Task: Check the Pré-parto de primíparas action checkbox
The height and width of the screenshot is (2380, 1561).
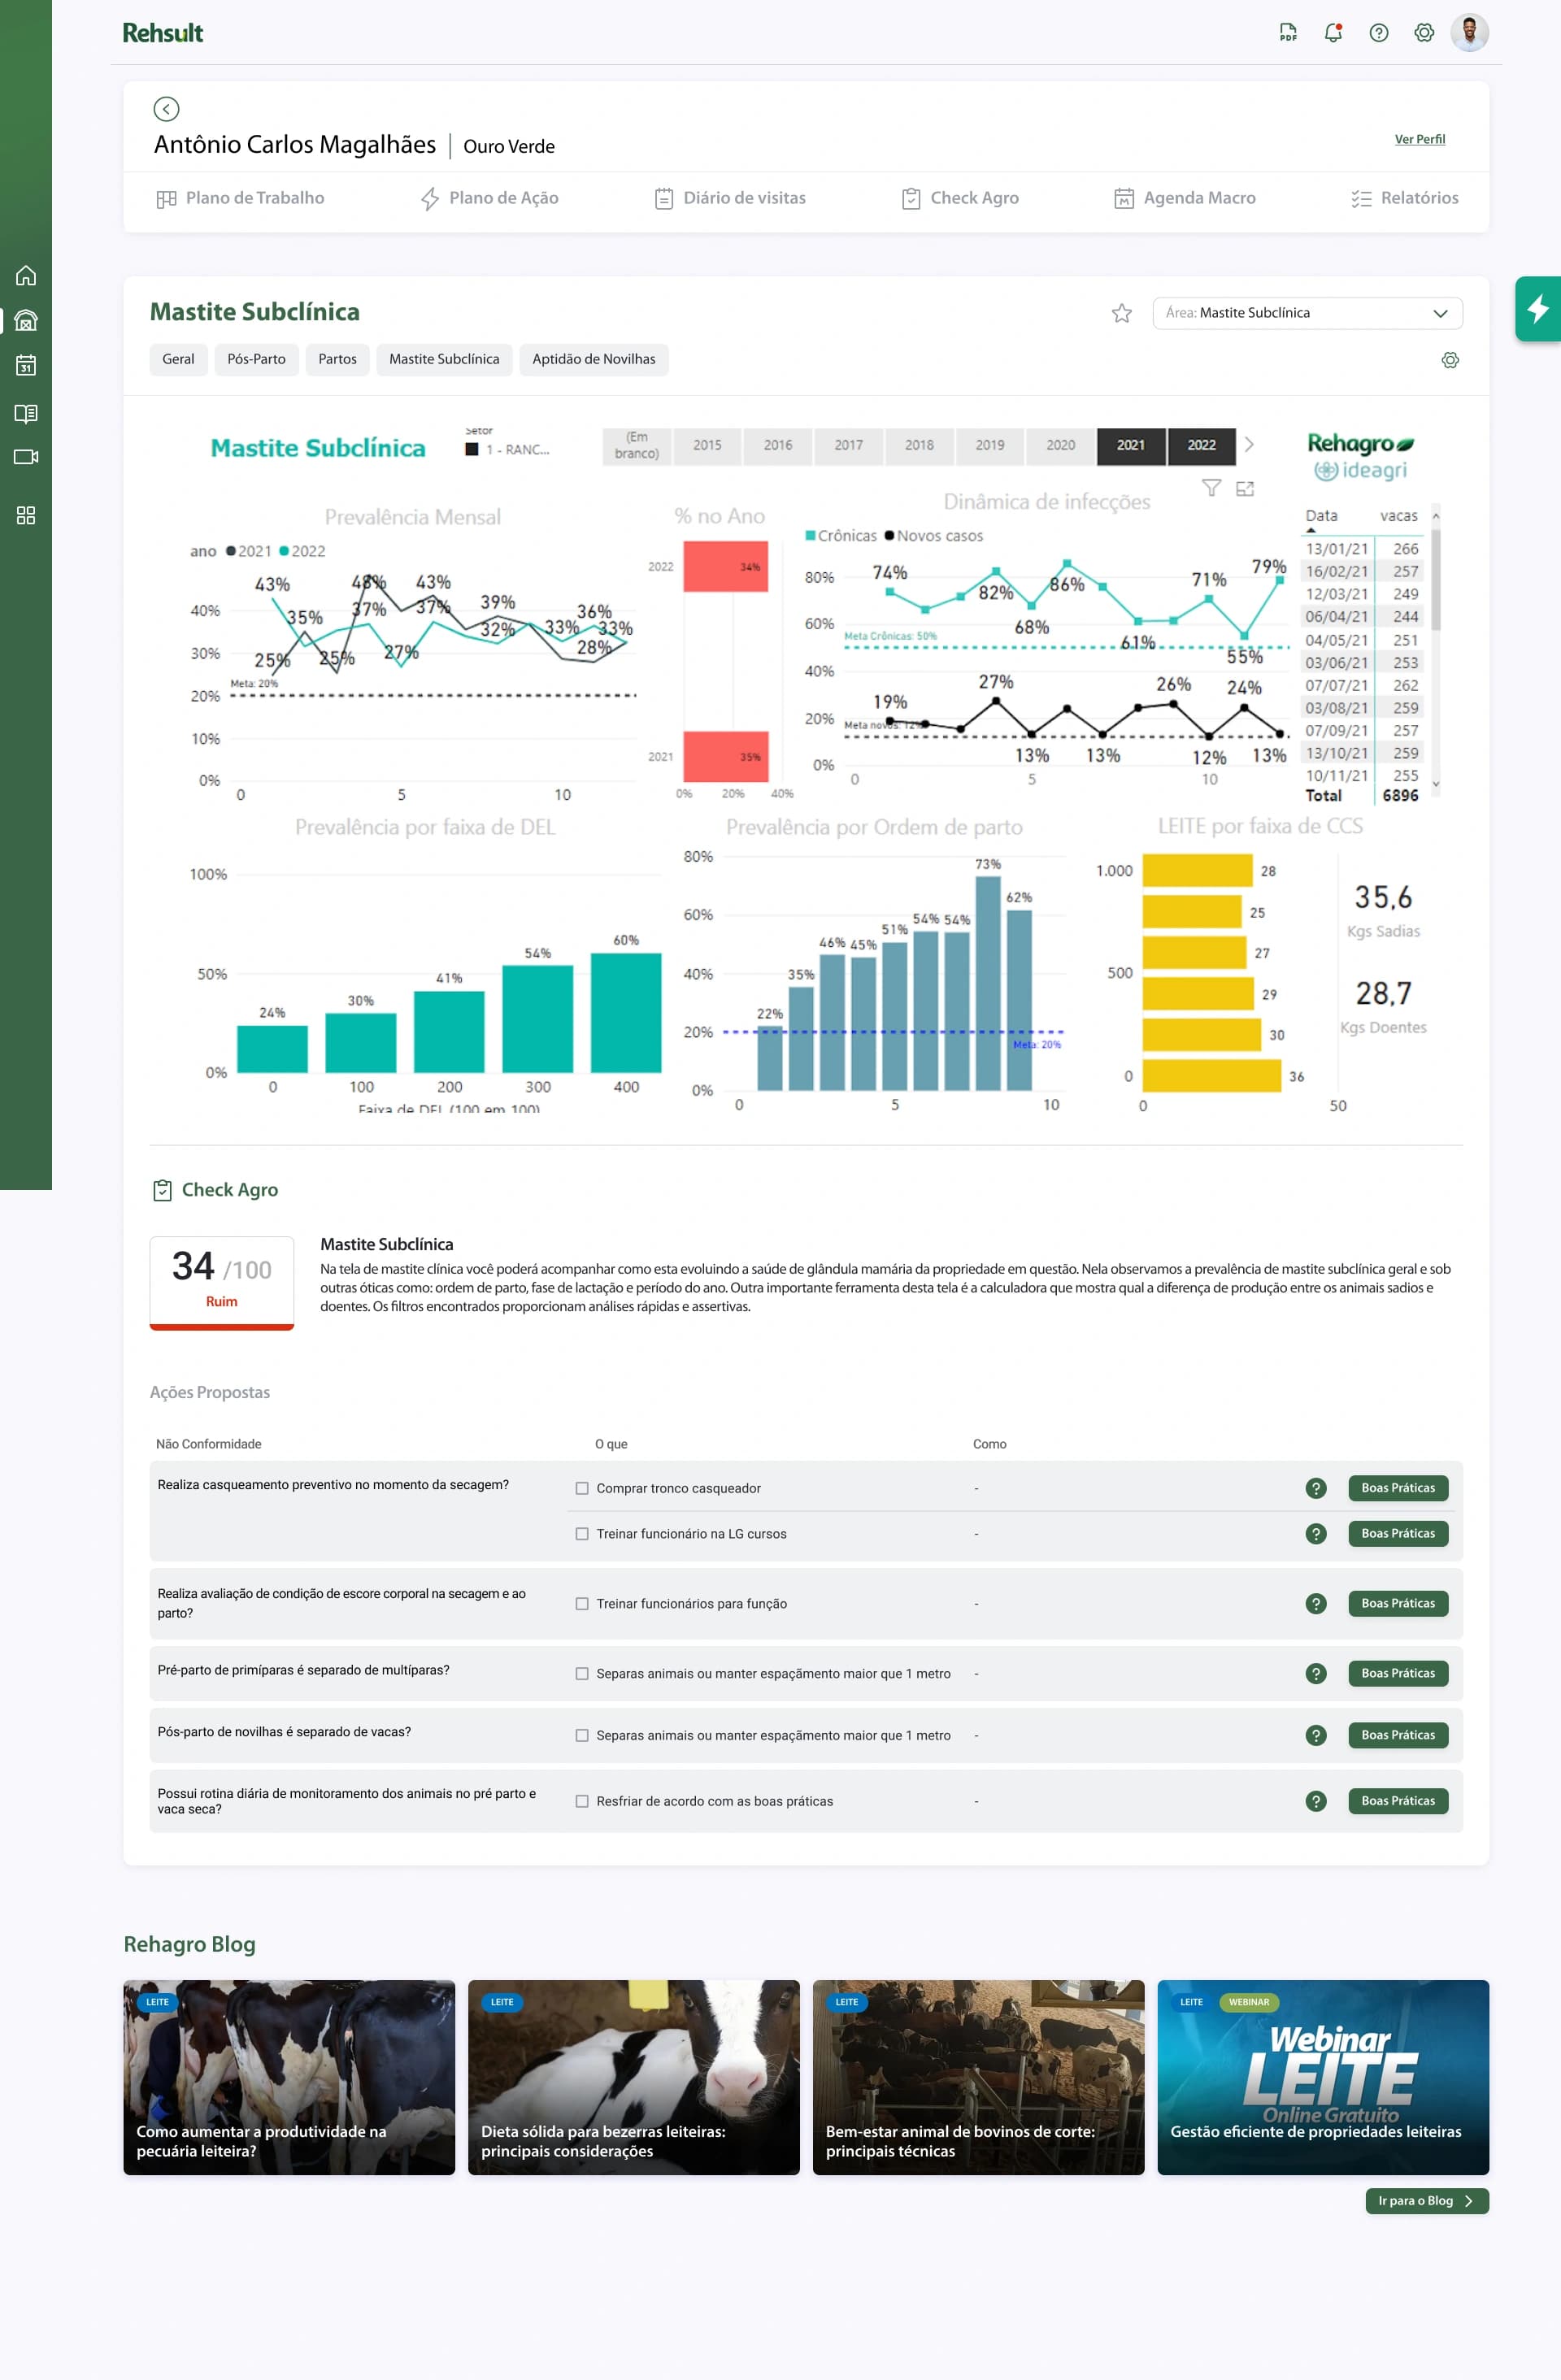Action: [x=582, y=1673]
